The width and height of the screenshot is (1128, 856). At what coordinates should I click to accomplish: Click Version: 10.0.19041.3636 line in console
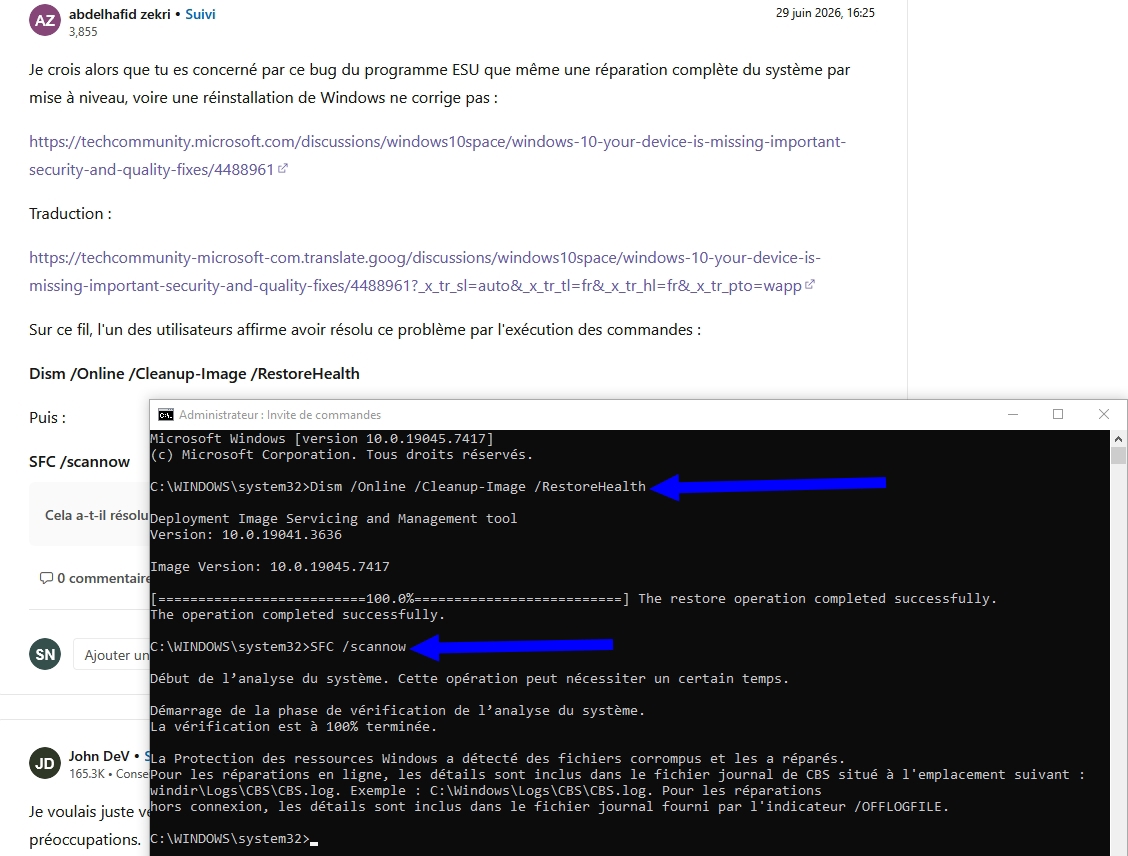click(246, 534)
